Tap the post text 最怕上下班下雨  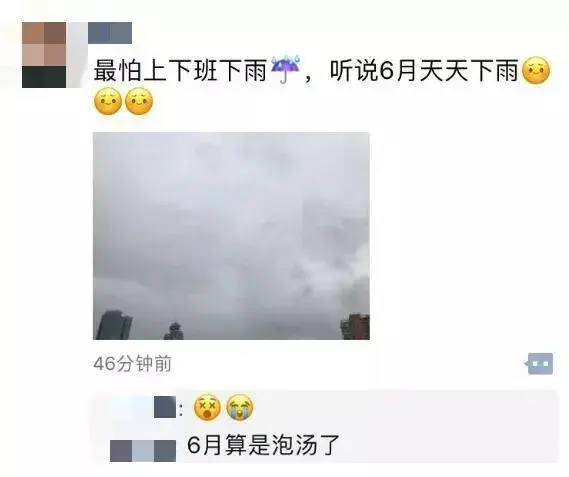[180, 70]
